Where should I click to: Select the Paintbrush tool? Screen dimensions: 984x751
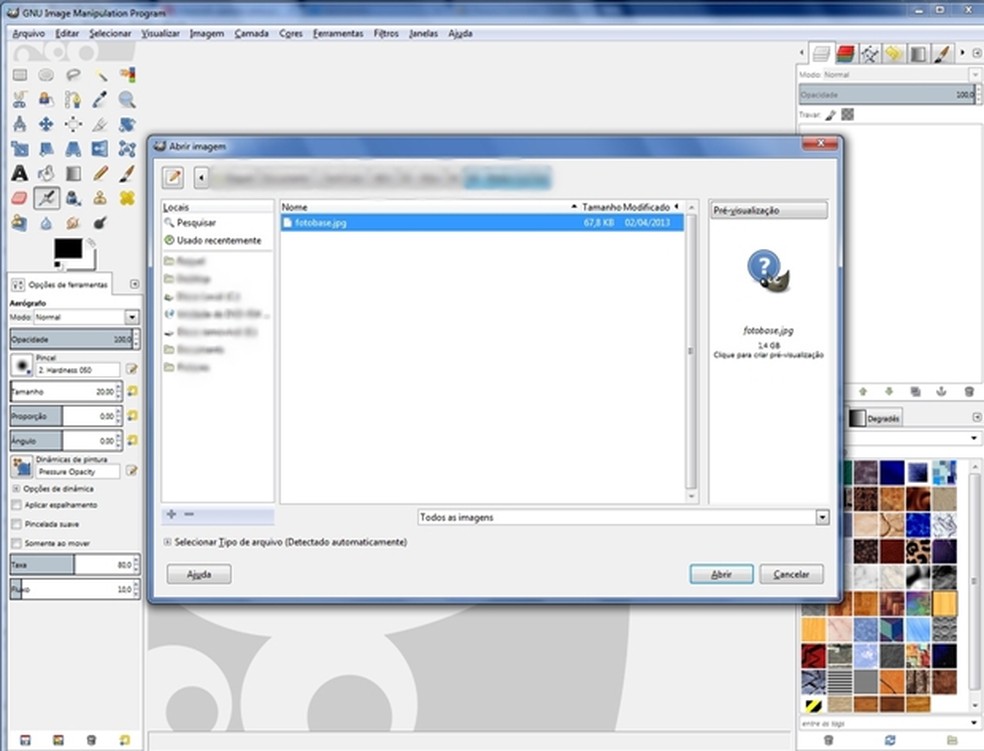(127, 173)
